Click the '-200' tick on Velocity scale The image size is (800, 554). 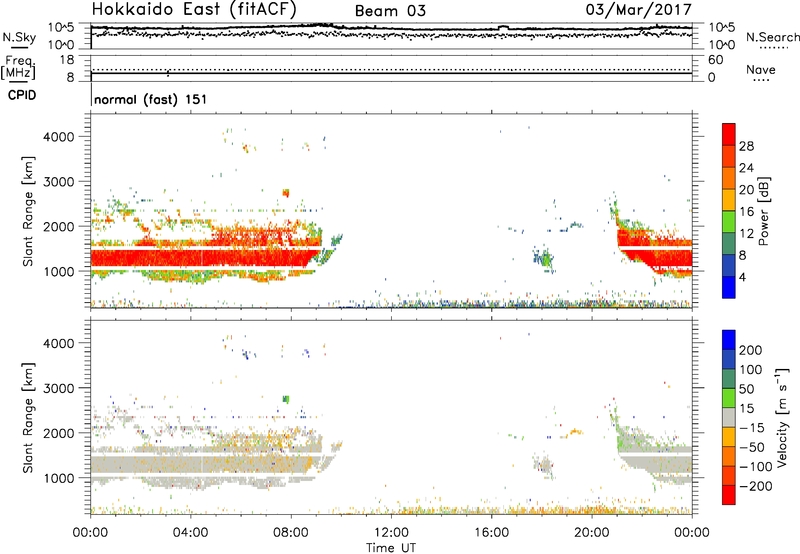[756, 486]
